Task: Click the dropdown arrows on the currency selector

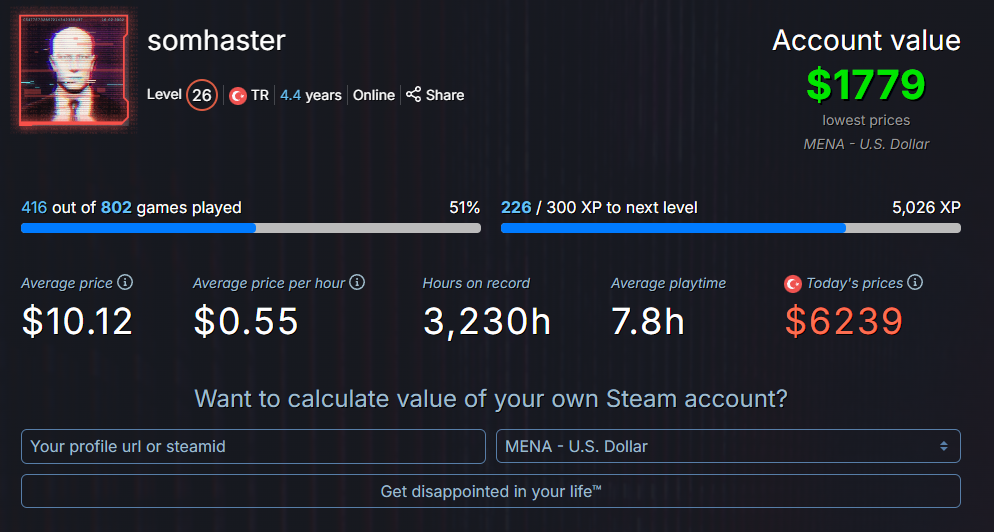Action: coord(942,446)
